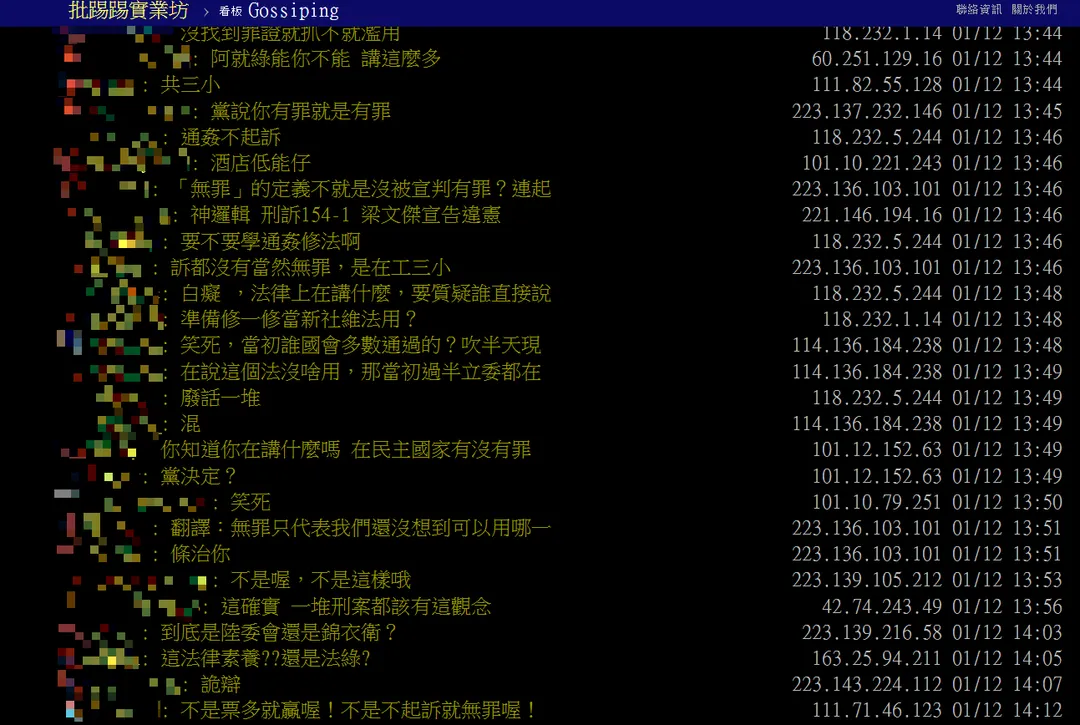The image size is (1080, 725).
Task: Click IP address 101.10.221.243
Action: click(x=872, y=163)
